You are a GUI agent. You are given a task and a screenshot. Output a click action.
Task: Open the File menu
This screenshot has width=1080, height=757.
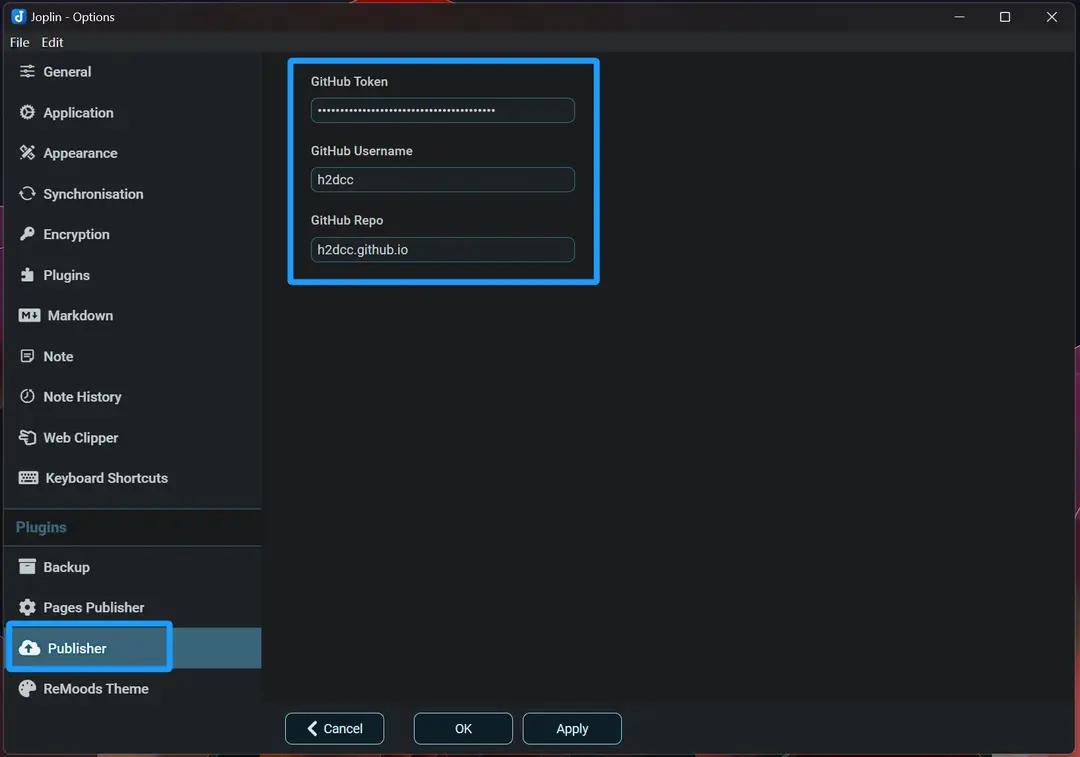click(x=20, y=42)
